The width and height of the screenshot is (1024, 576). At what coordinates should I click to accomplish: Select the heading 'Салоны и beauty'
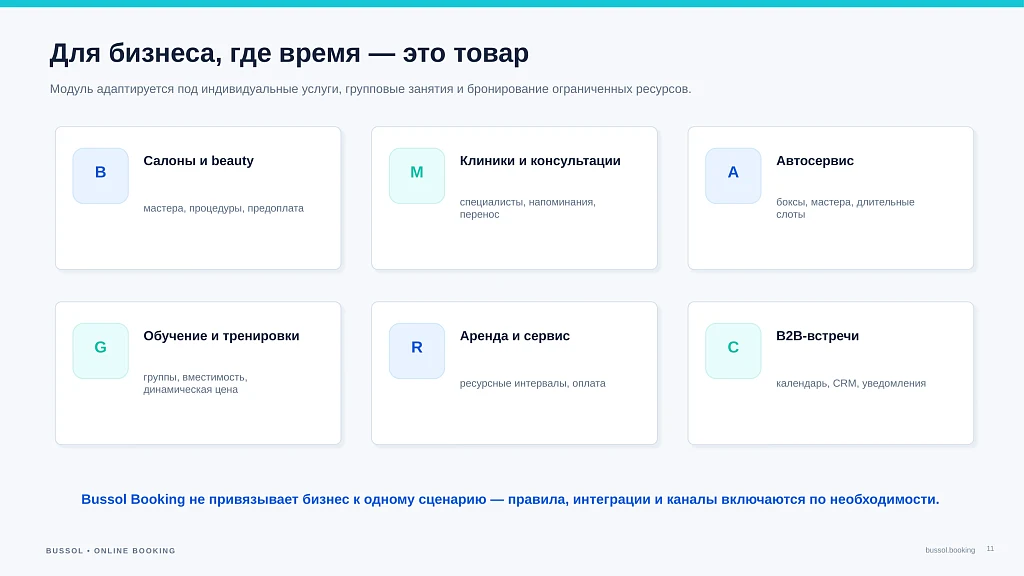point(199,161)
